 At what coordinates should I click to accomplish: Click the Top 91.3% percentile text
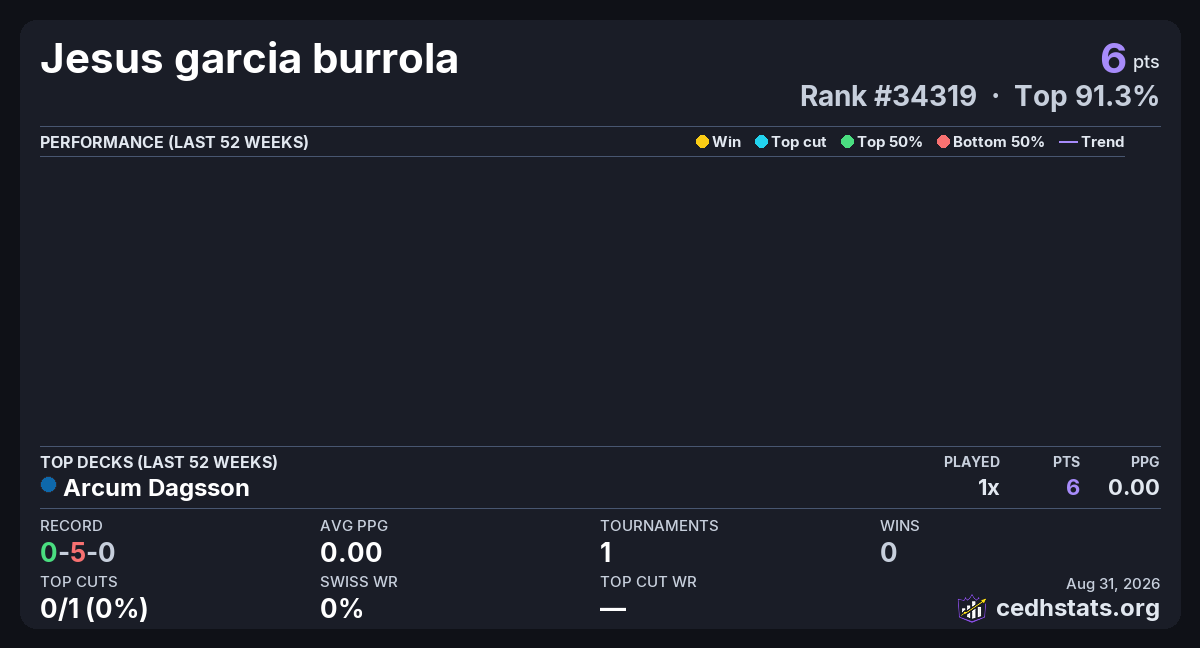[1087, 96]
